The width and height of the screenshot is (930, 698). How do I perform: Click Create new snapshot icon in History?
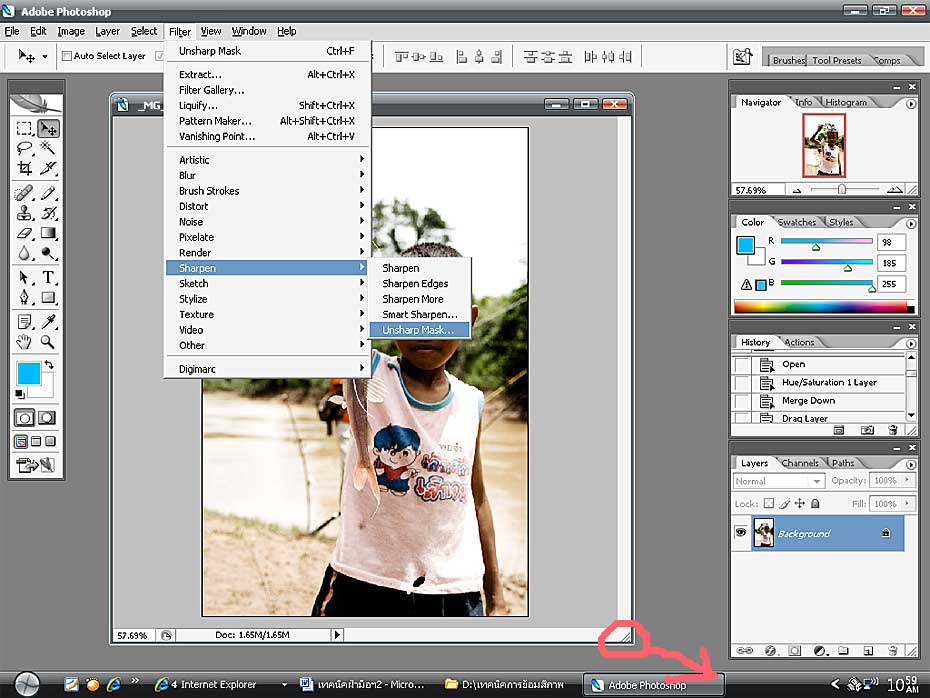[867, 430]
